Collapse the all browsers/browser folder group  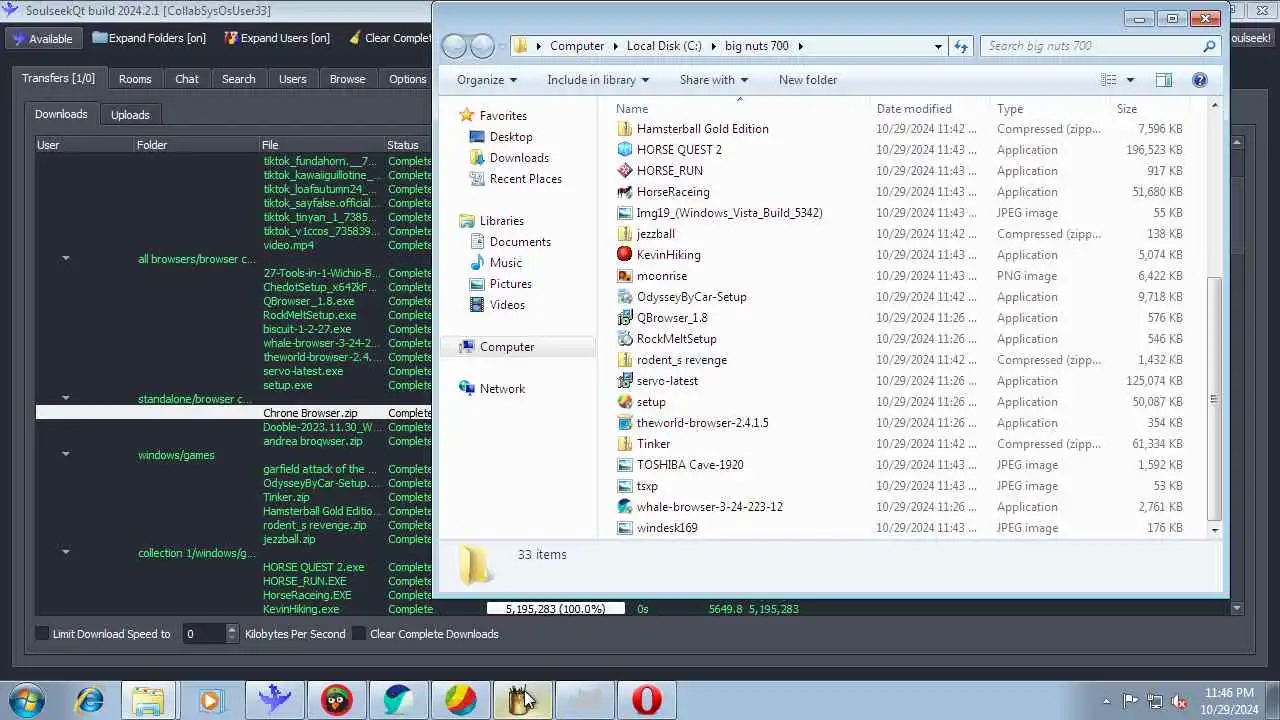pos(66,259)
